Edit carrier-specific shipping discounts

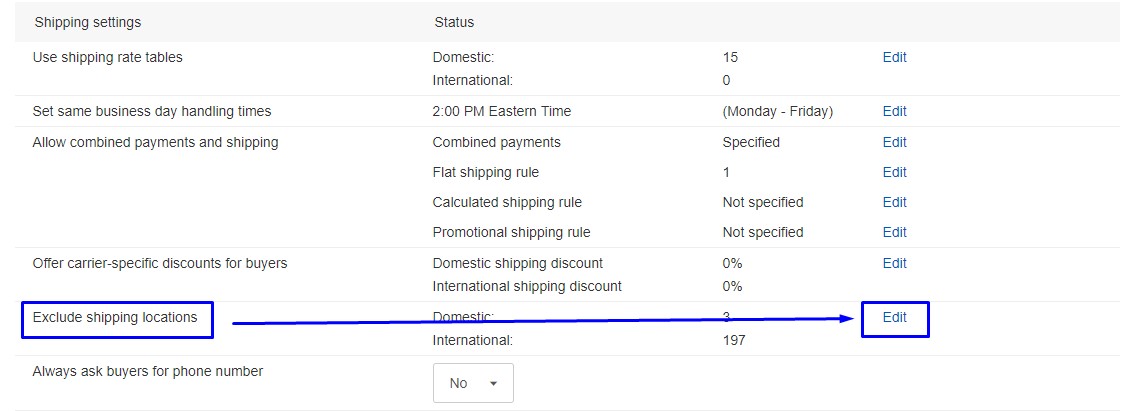pyautogui.click(x=894, y=263)
